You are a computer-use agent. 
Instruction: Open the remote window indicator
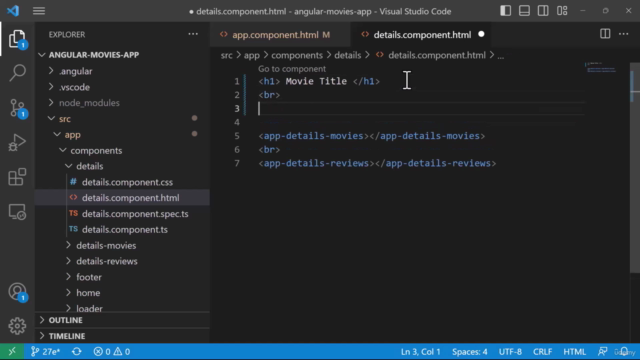12,351
